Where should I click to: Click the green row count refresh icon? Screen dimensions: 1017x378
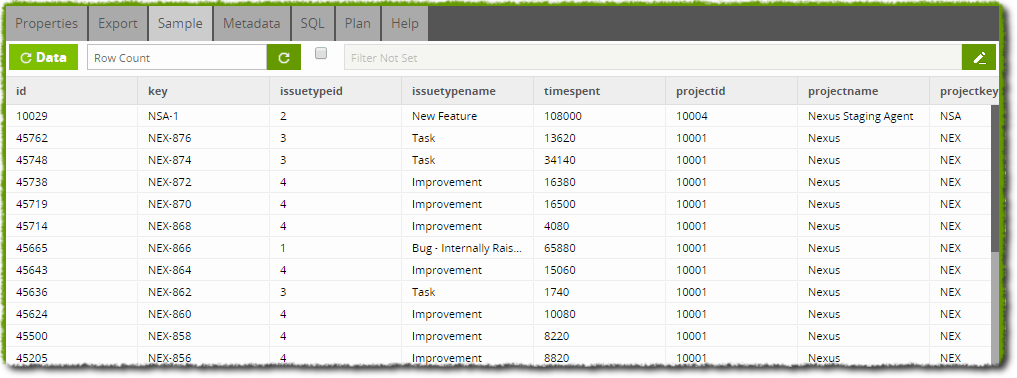284,58
